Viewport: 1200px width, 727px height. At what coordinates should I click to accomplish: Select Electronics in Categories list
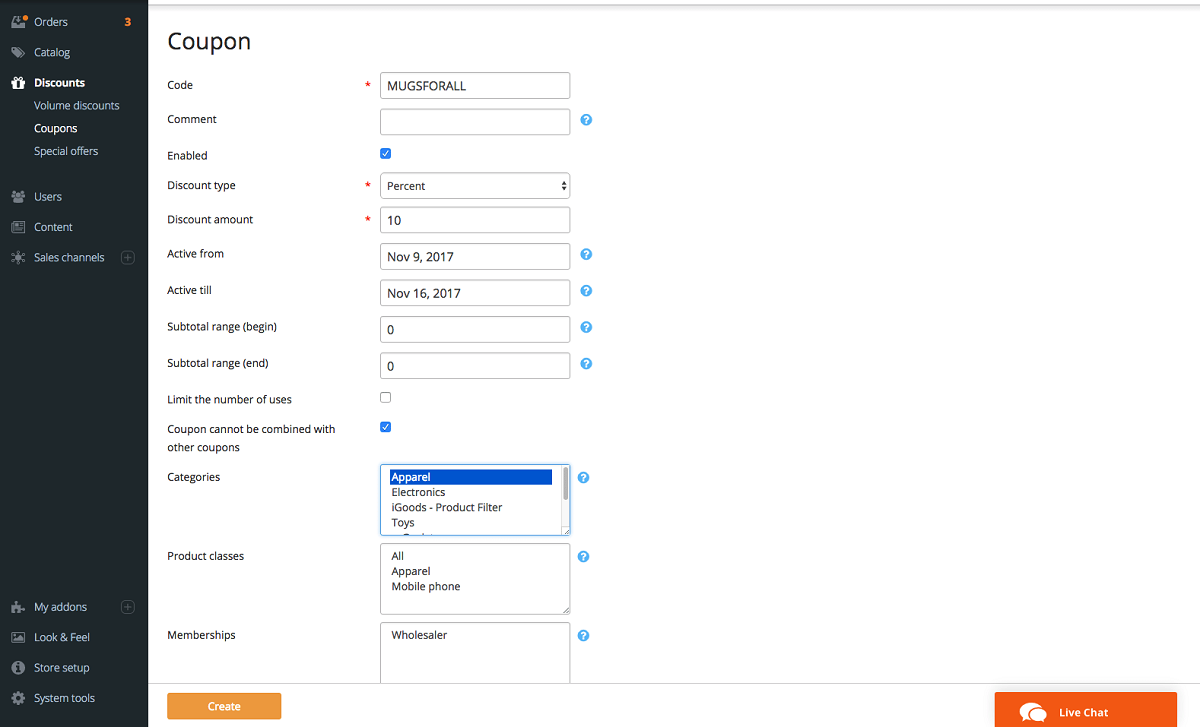click(x=418, y=493)
